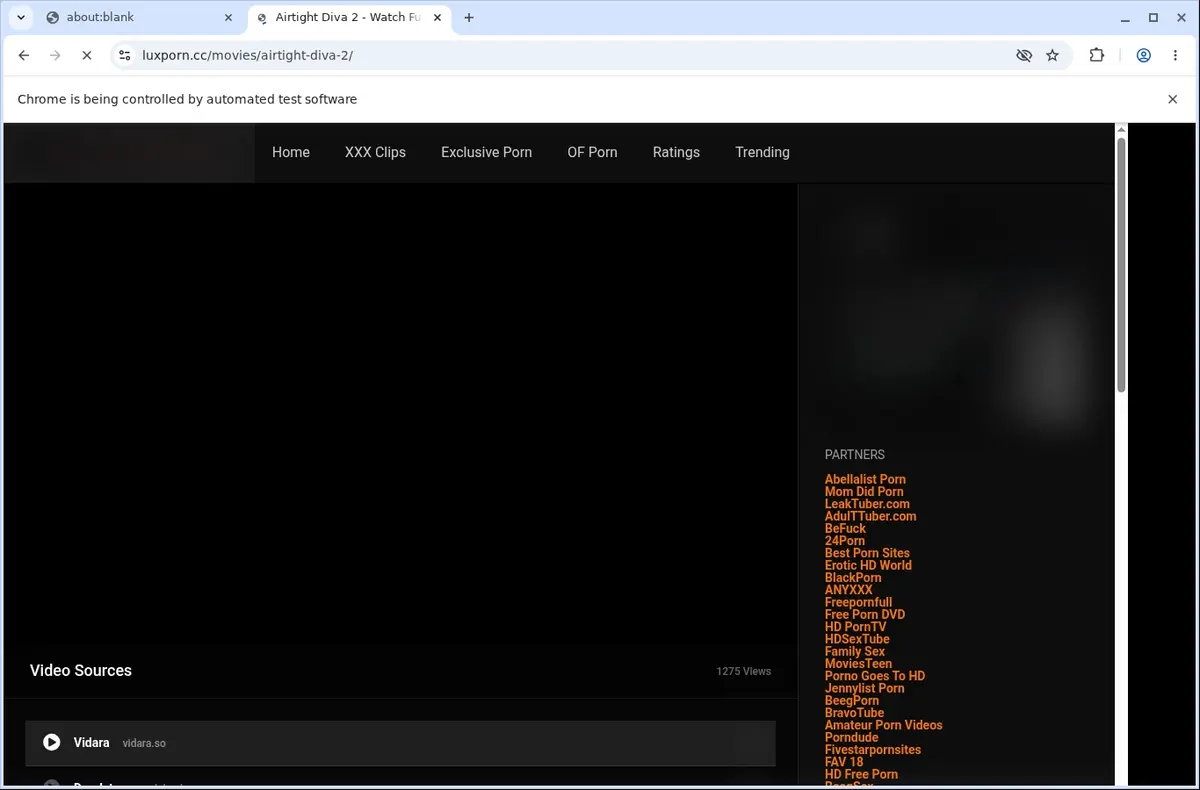Screen dimensions: 1200x790
Task: Open the tab search dropdown chevron
Action: pyautogui.click(x=20, y=17)
